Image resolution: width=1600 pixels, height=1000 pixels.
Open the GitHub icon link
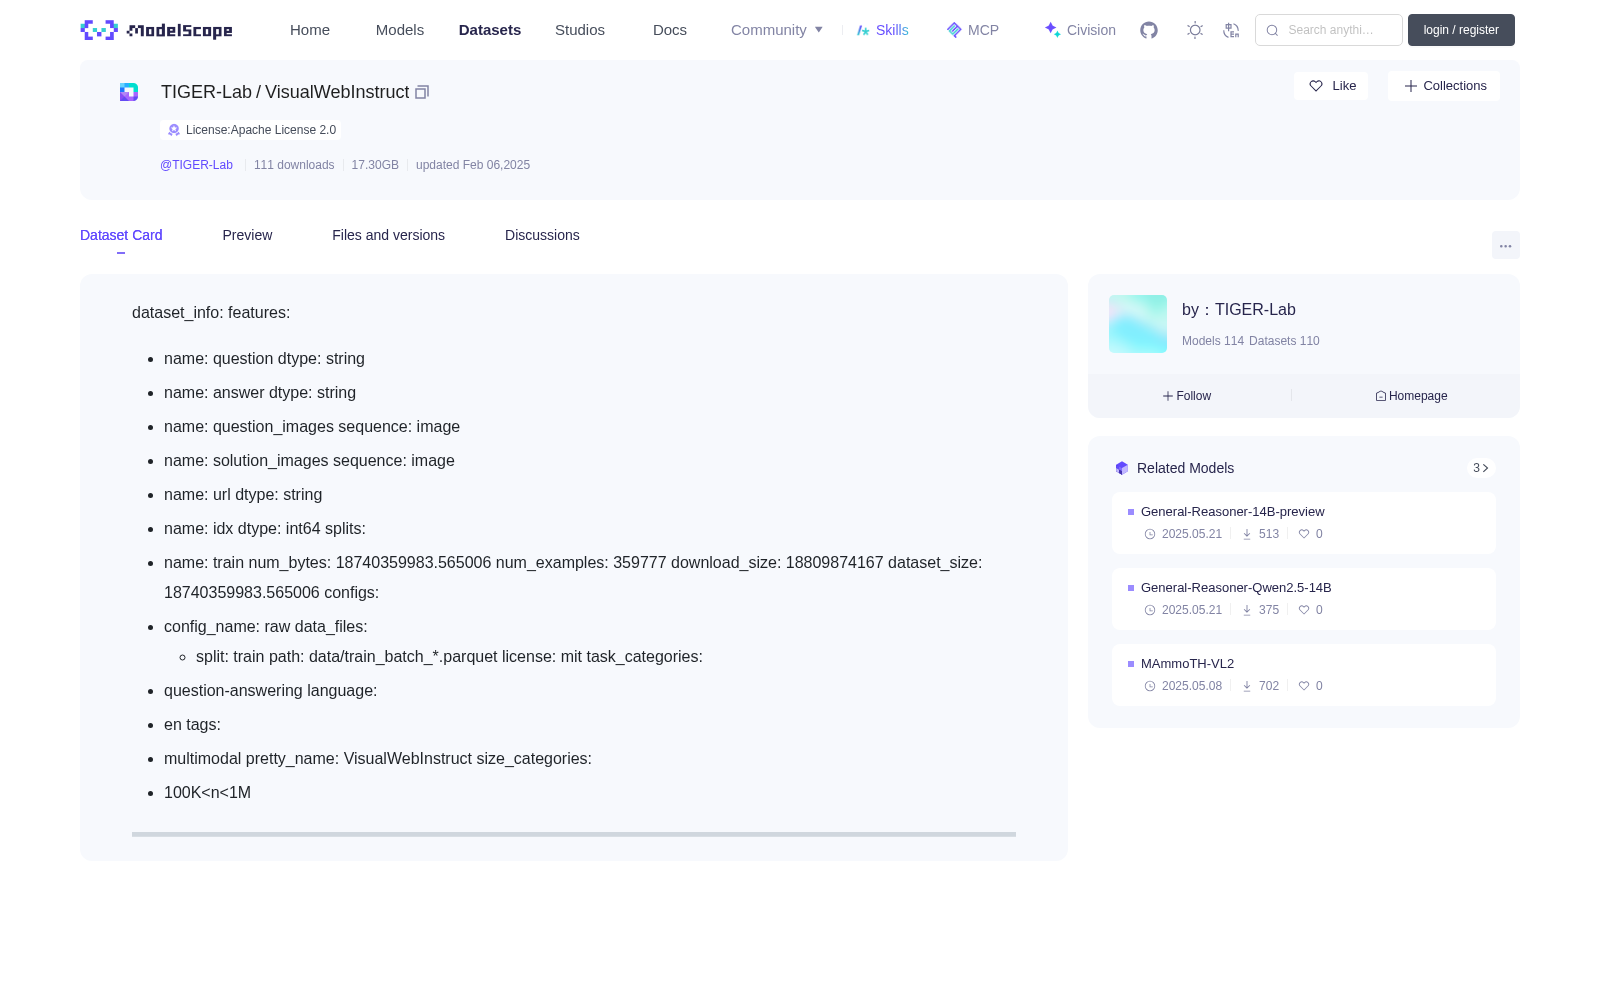point(1149,30)
